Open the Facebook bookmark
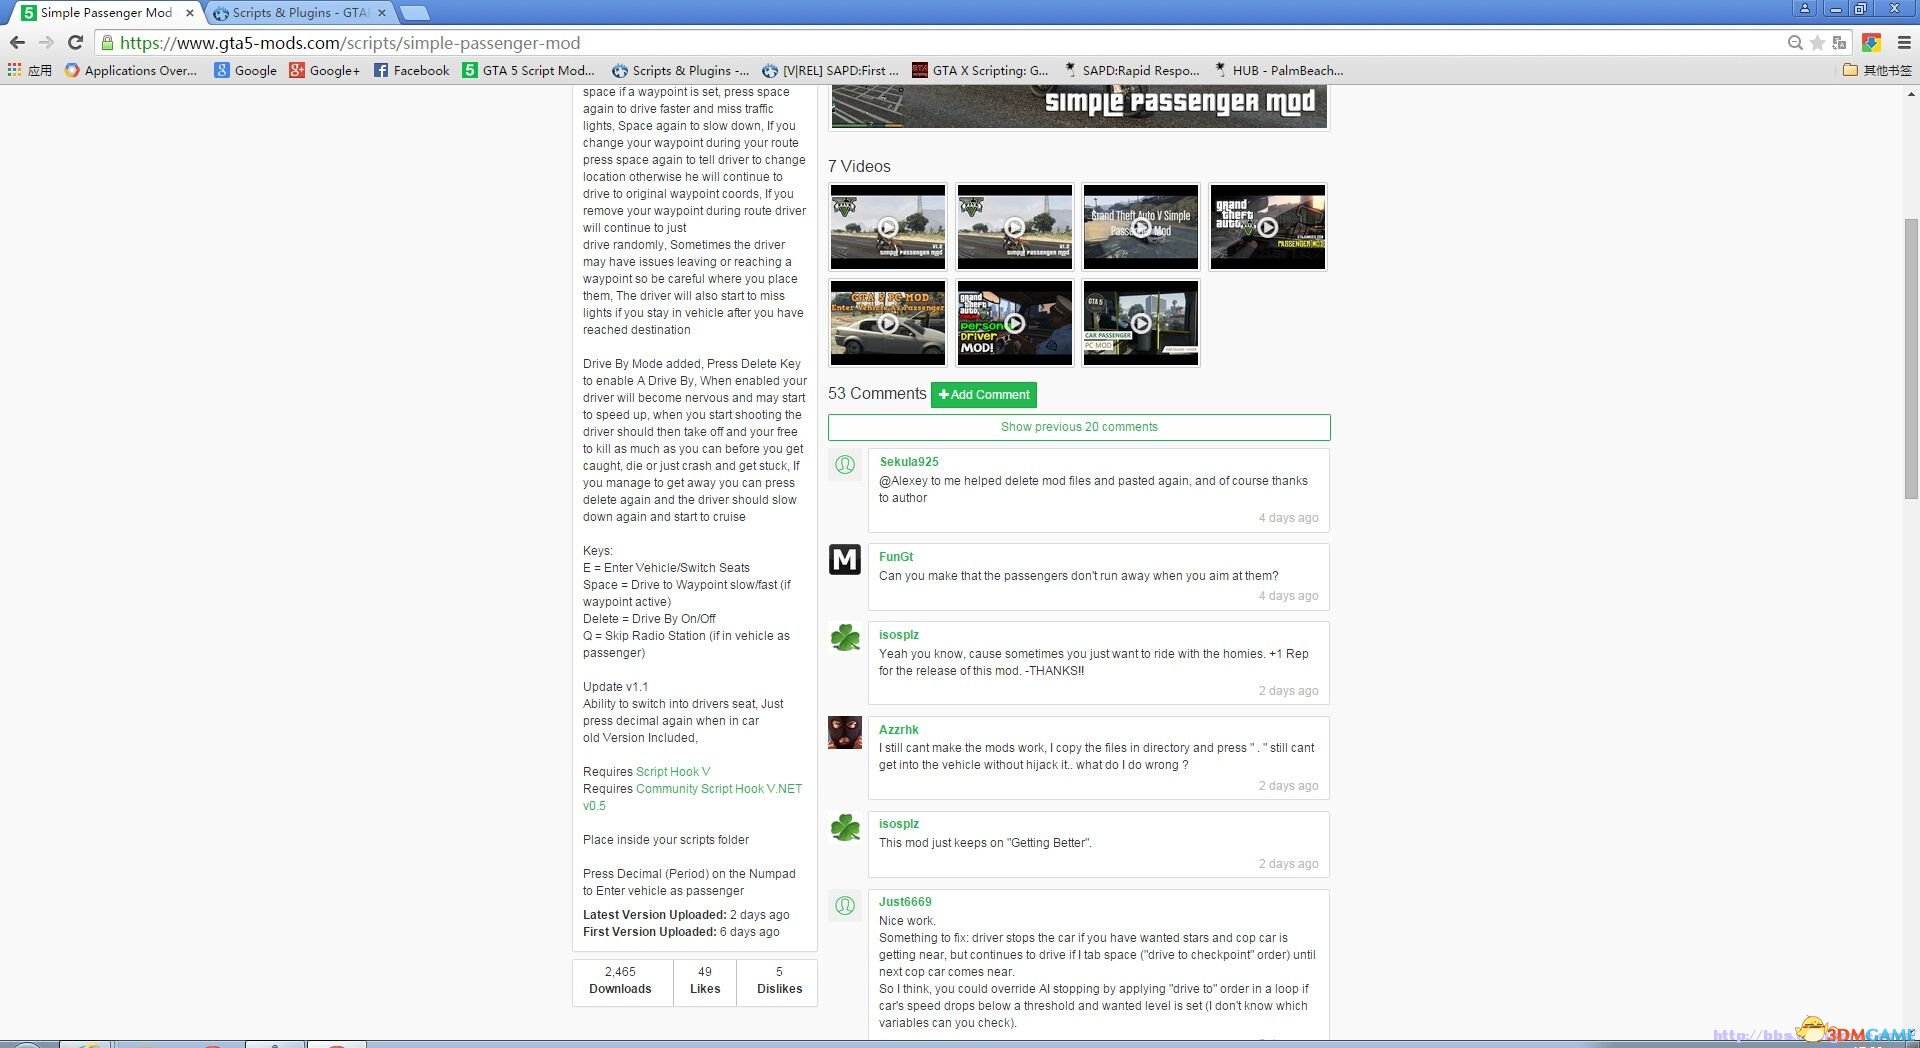 click(411, 70)
